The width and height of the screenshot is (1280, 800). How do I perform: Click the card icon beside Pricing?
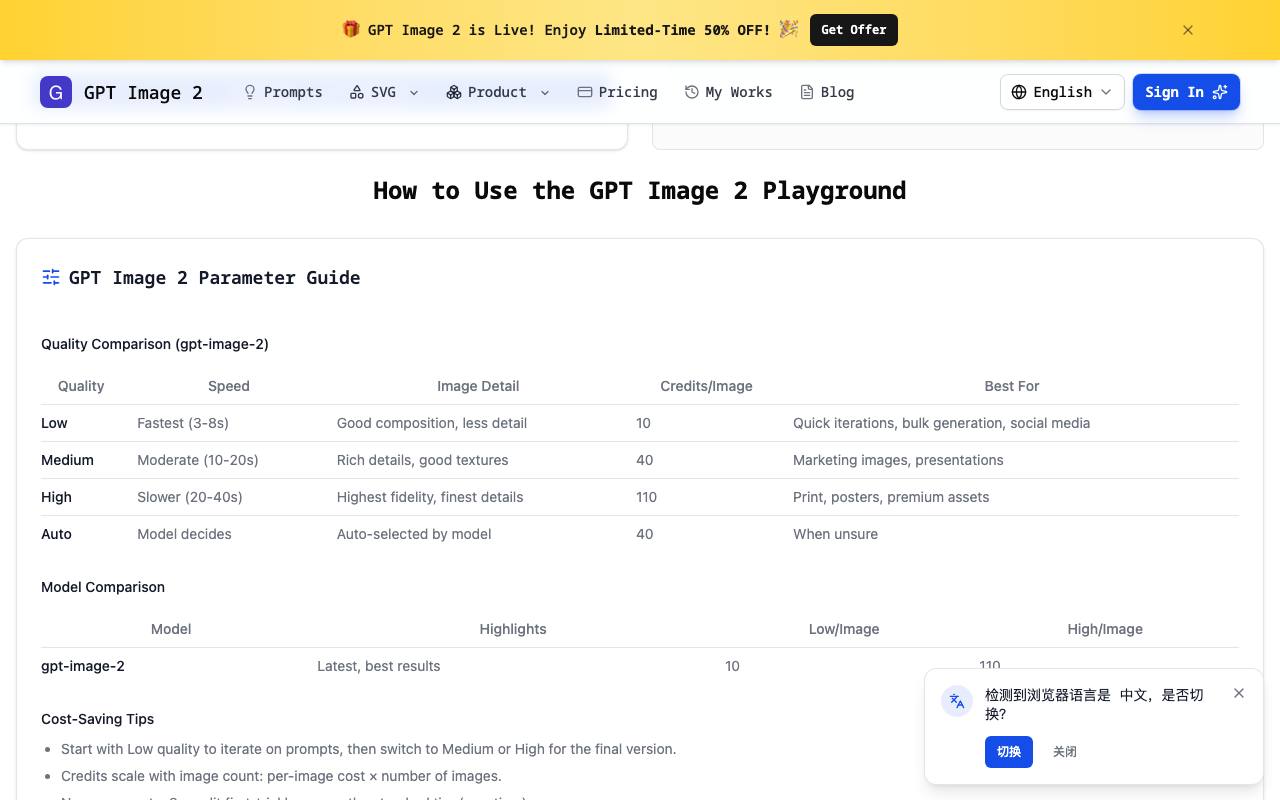(585, 92)
